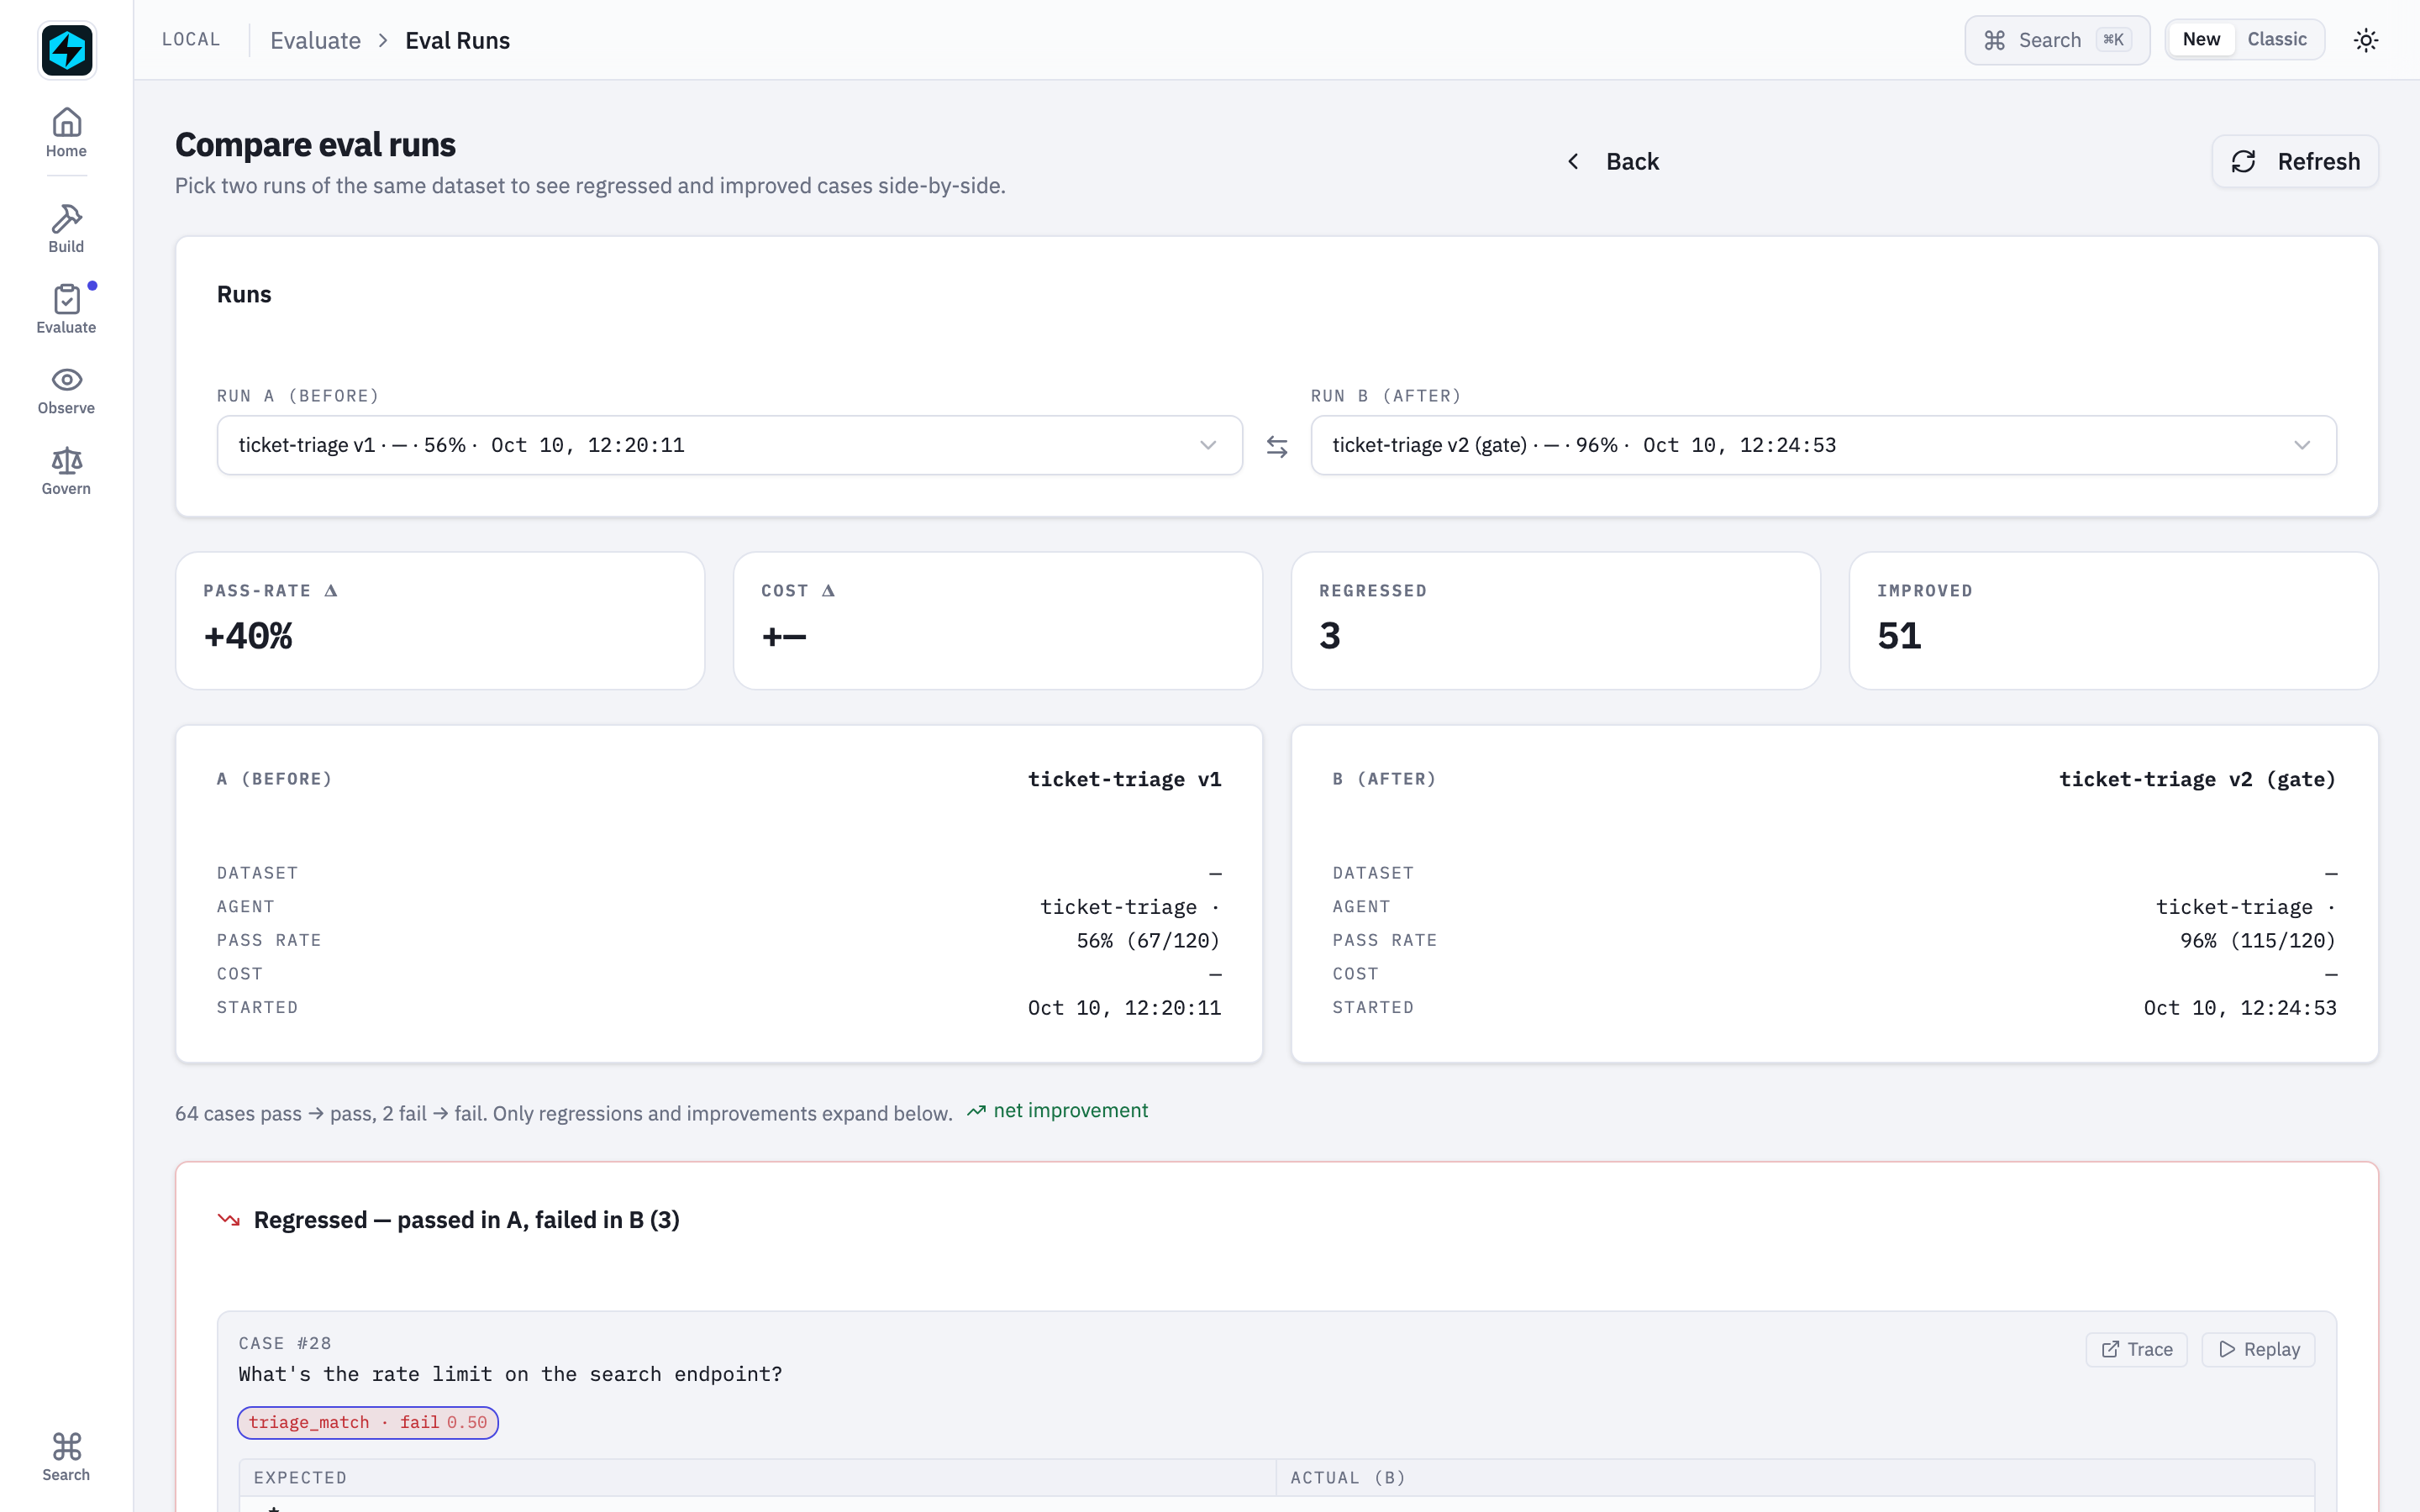Click the triage_match fail 0.50 badge
Viewport: 2420px width, 1512px height.
pyautogui.click(x=368, y=1422)
